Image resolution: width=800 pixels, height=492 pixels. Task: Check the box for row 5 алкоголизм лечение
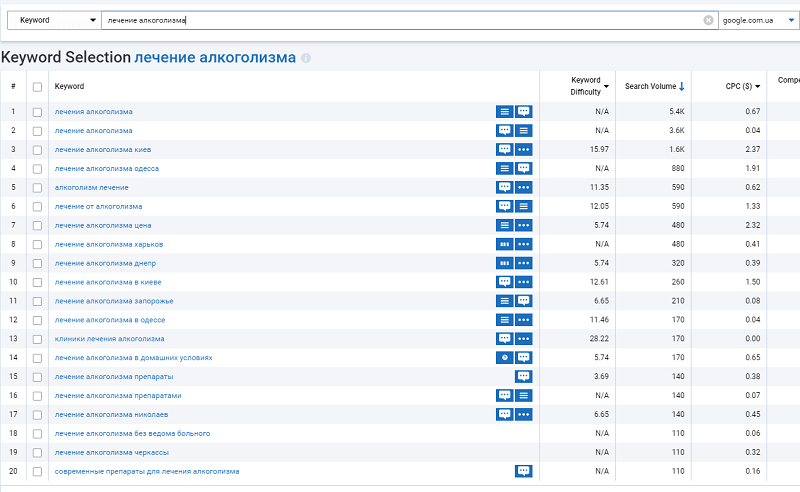37,188
